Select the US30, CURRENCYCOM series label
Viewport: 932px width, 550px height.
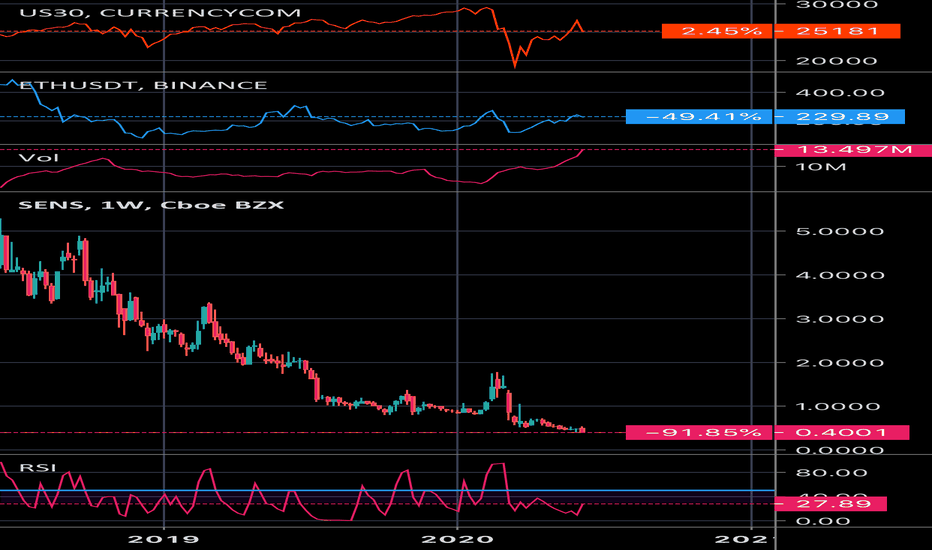(160, 12)
